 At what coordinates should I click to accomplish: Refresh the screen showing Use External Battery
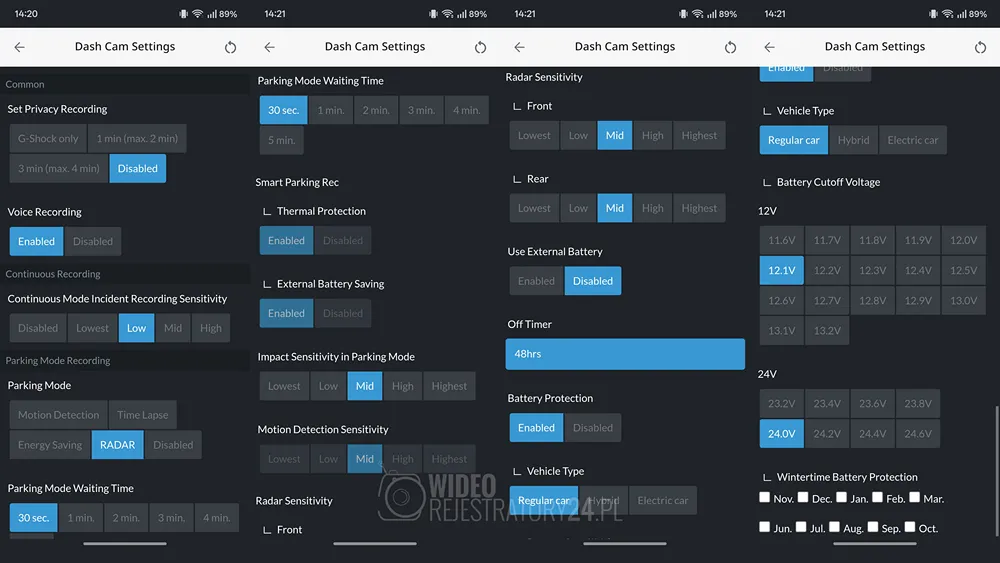(730, 47)
